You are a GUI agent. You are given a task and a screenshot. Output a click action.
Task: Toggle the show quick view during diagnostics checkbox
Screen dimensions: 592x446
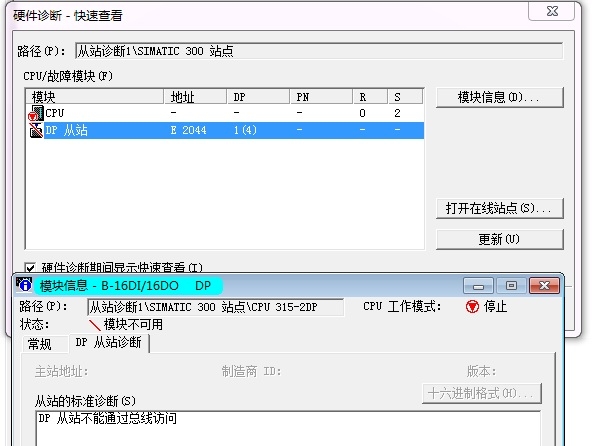[30, 268]
